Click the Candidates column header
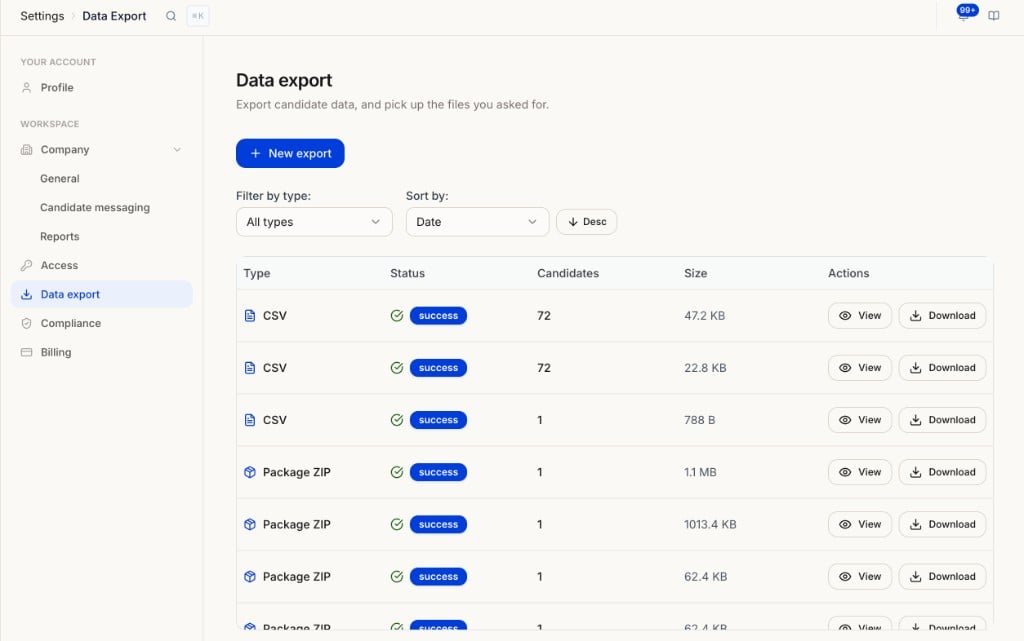Image resolution: width=1024 pixels, height=641 pixels. (x=568, y=274)
